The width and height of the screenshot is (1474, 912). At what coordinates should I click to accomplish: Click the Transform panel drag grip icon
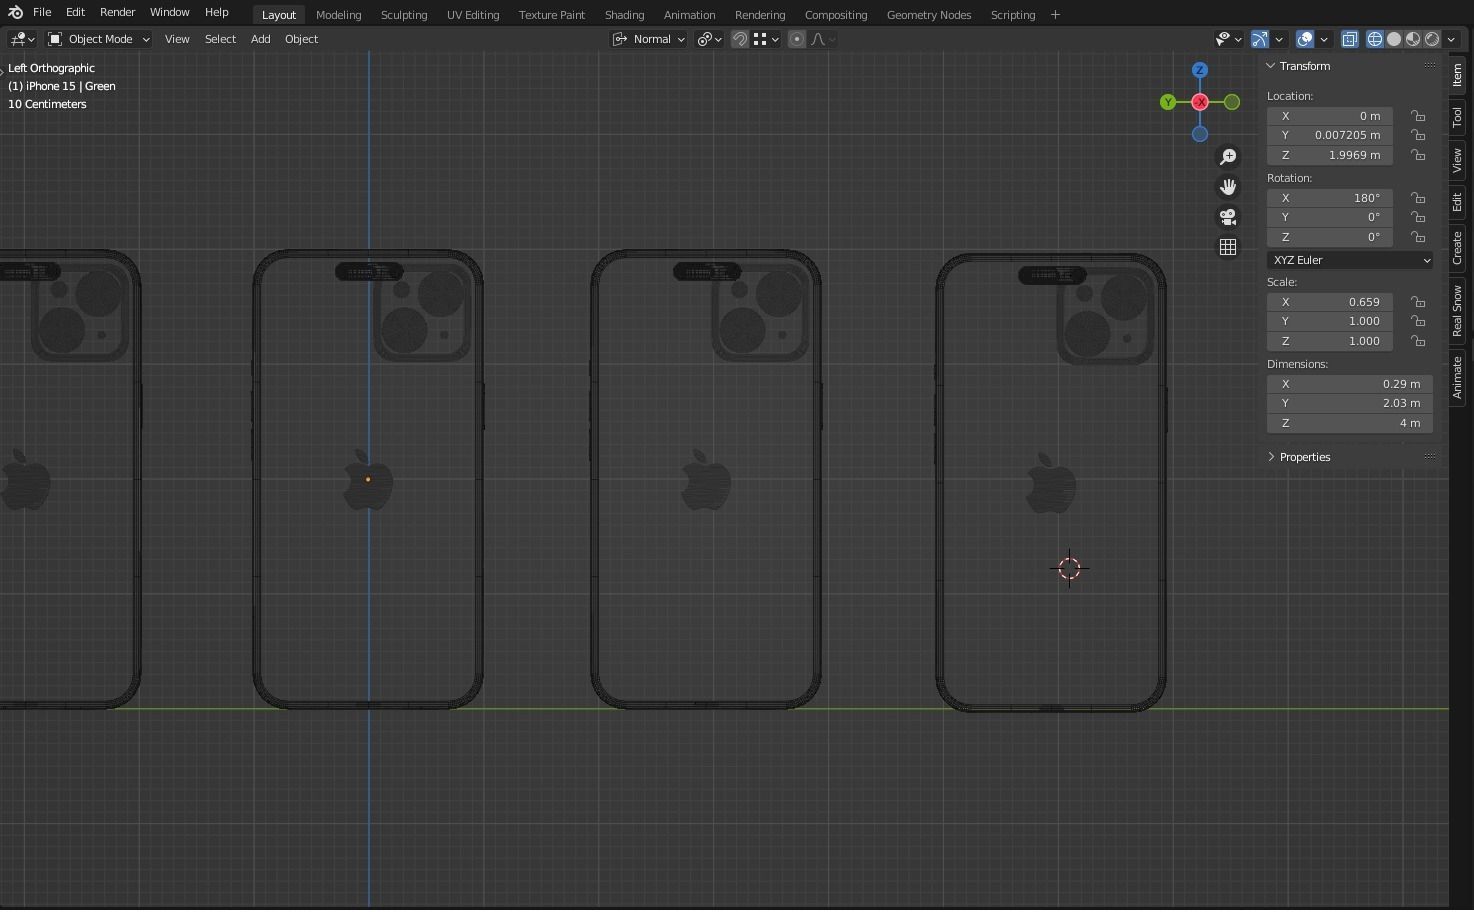pos(1430,66)
